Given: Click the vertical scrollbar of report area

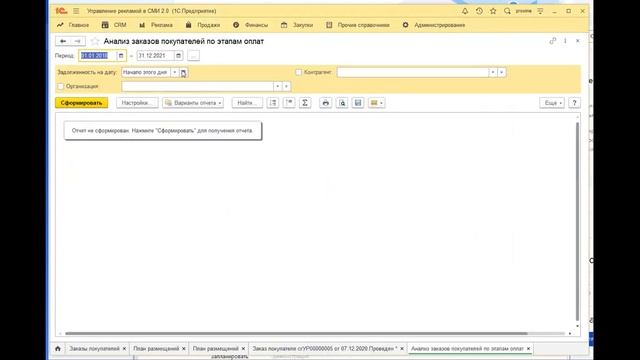Looking at the screenshot, I should pyautogui.click(x=577, y=221).
